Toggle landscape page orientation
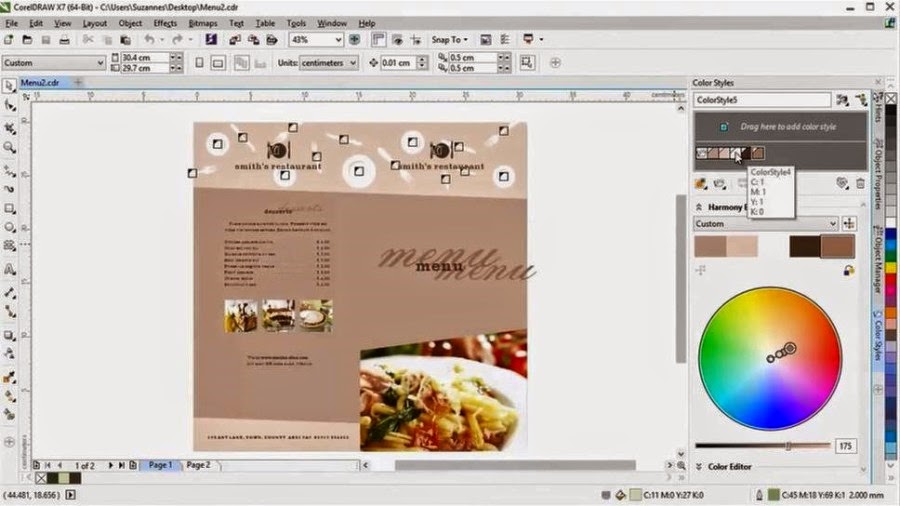The image size is (900, 506). [x=218, y=63]
